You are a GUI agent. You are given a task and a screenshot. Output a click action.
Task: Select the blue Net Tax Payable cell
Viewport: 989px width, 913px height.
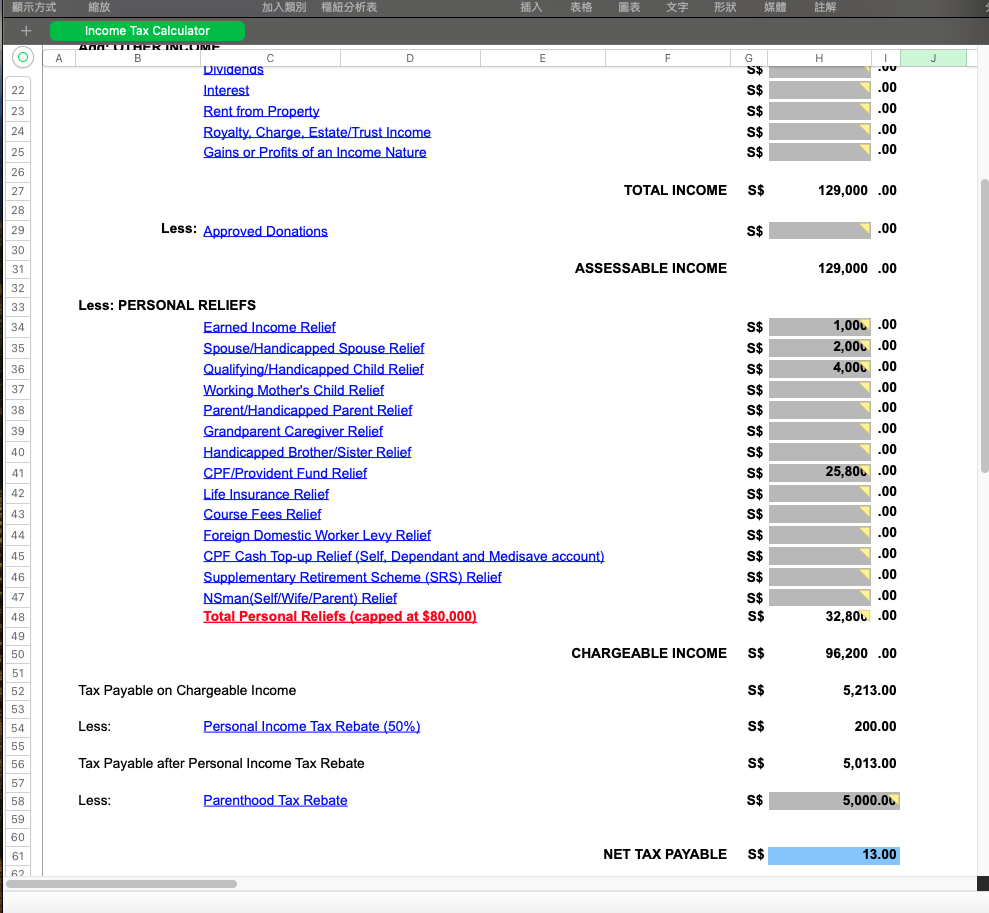point(834,855)
